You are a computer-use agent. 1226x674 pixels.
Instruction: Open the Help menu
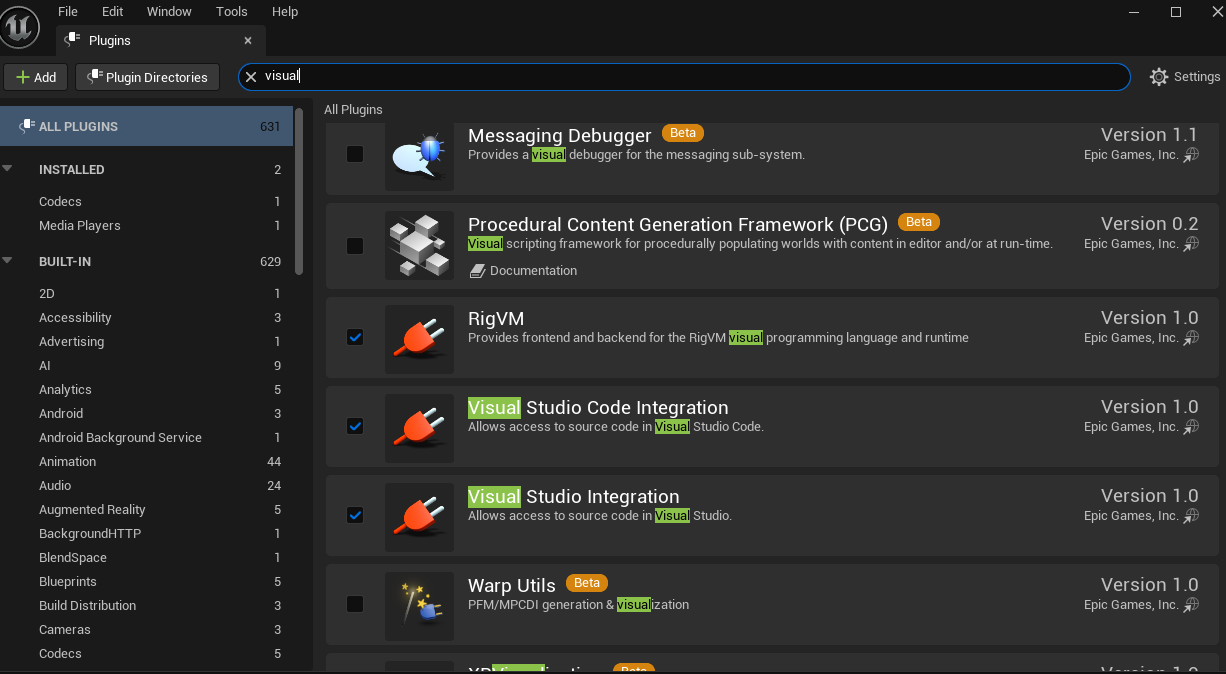[x=285, y=12]
